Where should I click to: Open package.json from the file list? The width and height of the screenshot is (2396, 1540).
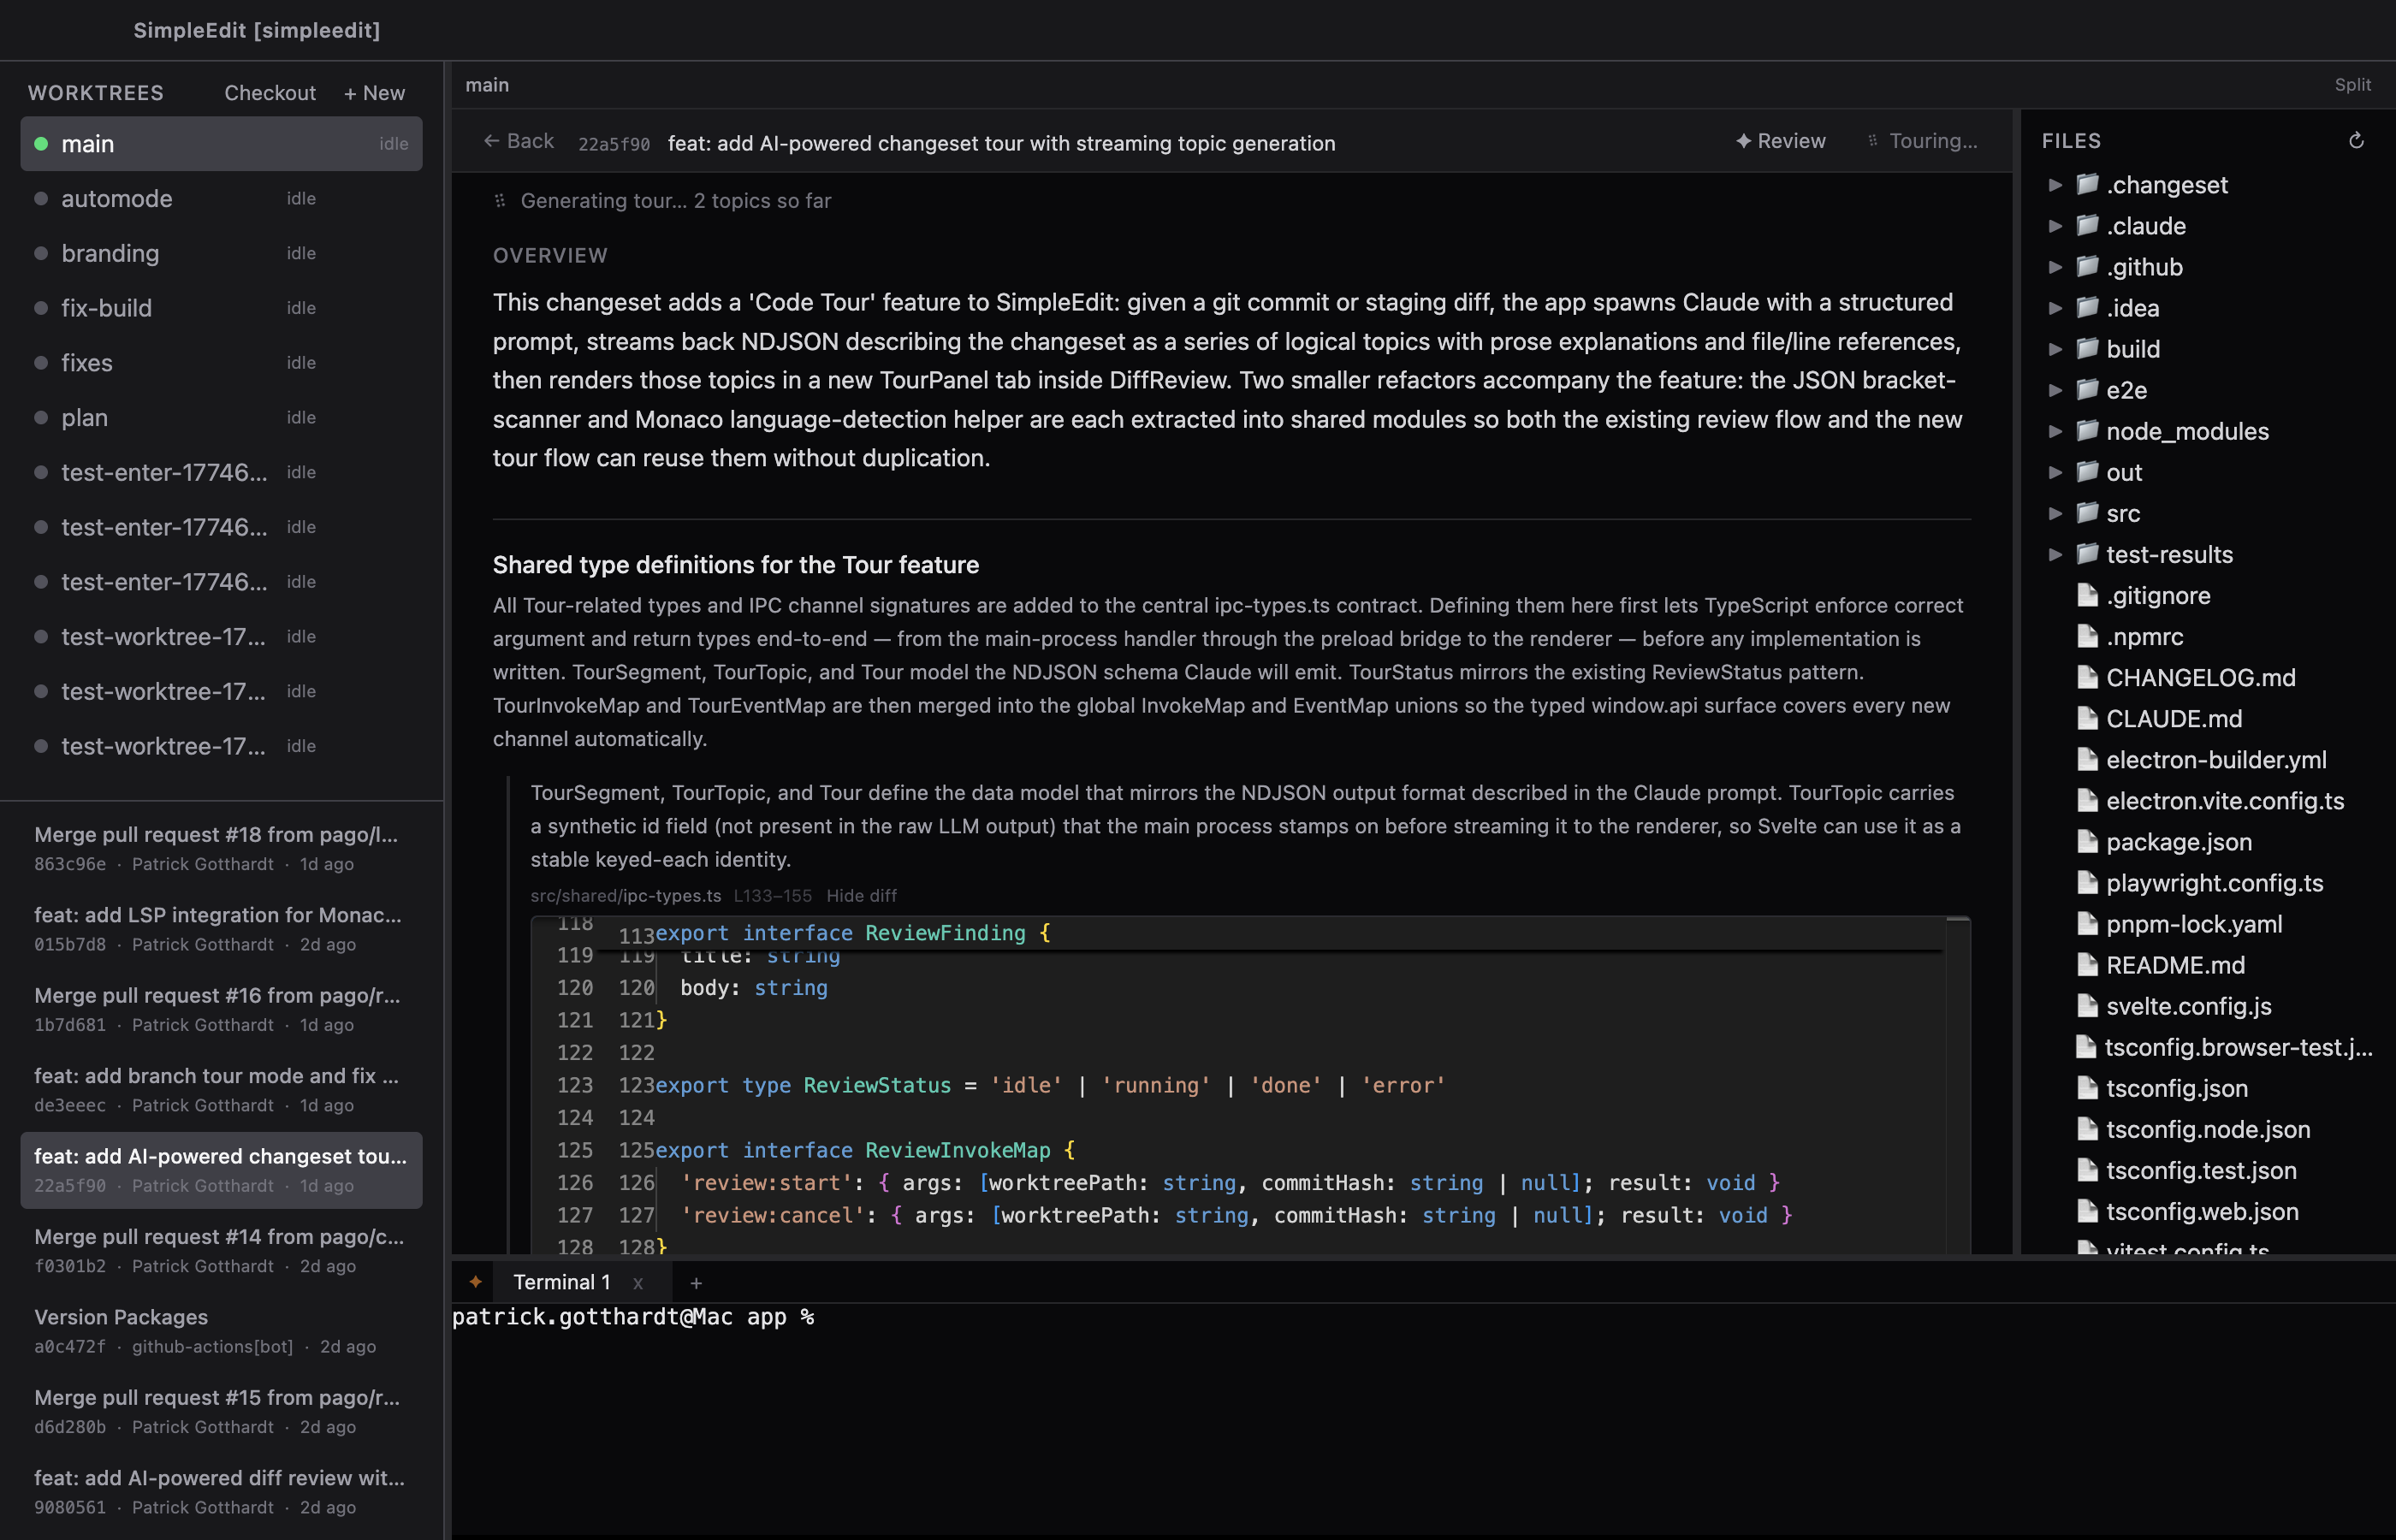[x=2179, y=841]
